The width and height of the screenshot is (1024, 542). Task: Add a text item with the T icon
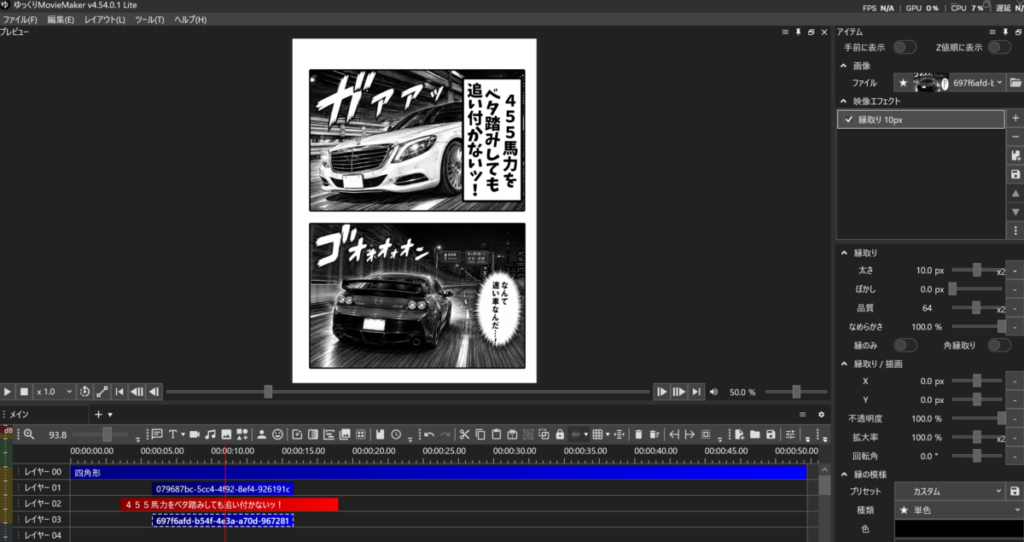click(x=172, y=434)
